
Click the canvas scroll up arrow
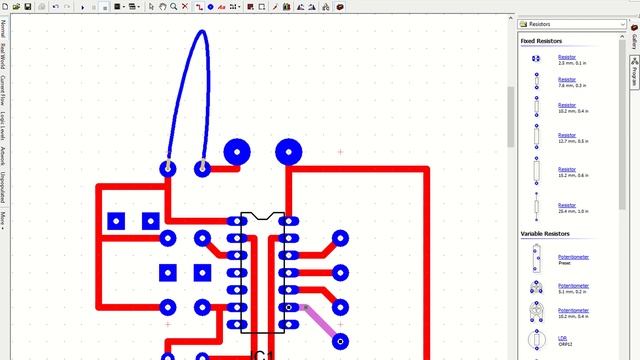[x=510, y=18]
